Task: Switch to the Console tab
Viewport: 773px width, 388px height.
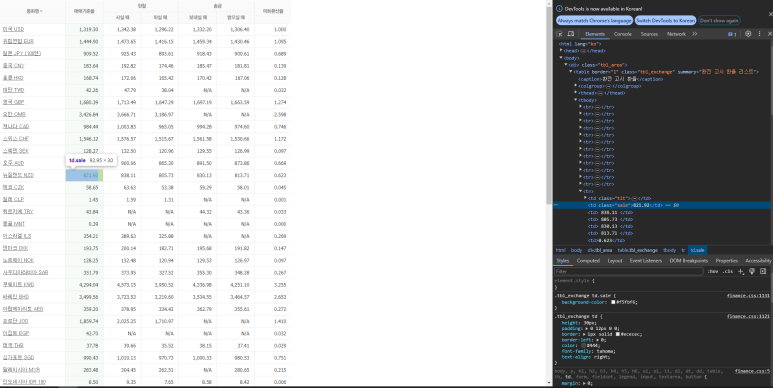Action: [623, 34]
